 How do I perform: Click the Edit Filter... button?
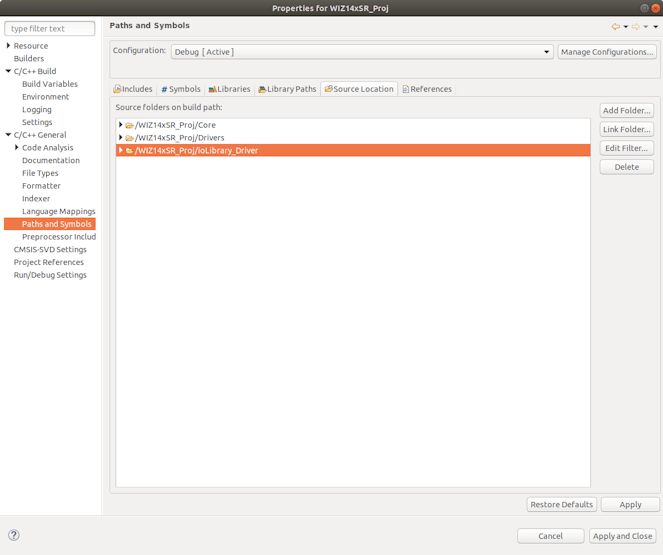(x=627, y=148)
